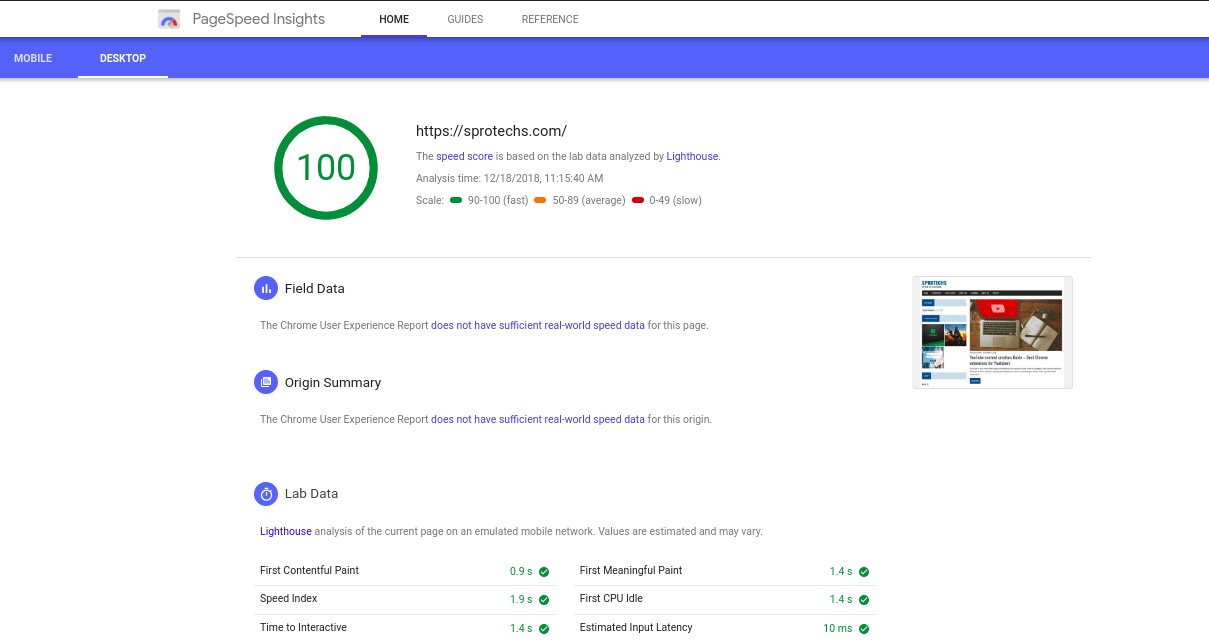Screen dimensions: 1209x643
Task: Click the First Contentful Paint metric label
Action: tap(309, 570)
